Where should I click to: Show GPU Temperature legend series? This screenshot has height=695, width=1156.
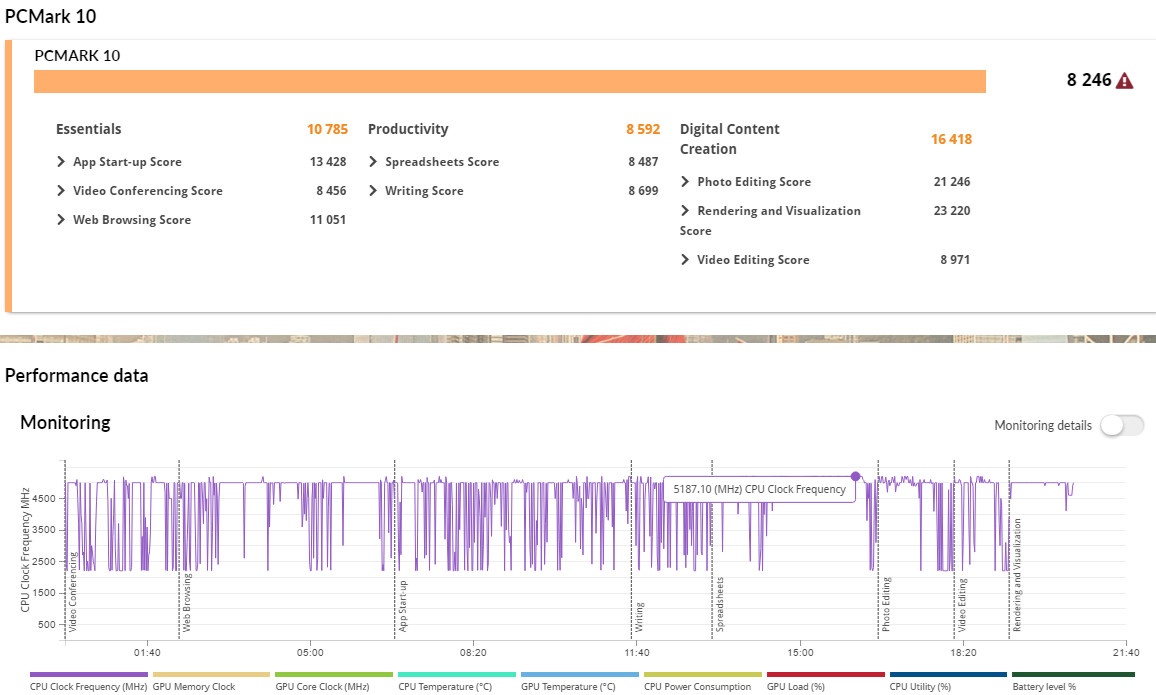(579, 675)
